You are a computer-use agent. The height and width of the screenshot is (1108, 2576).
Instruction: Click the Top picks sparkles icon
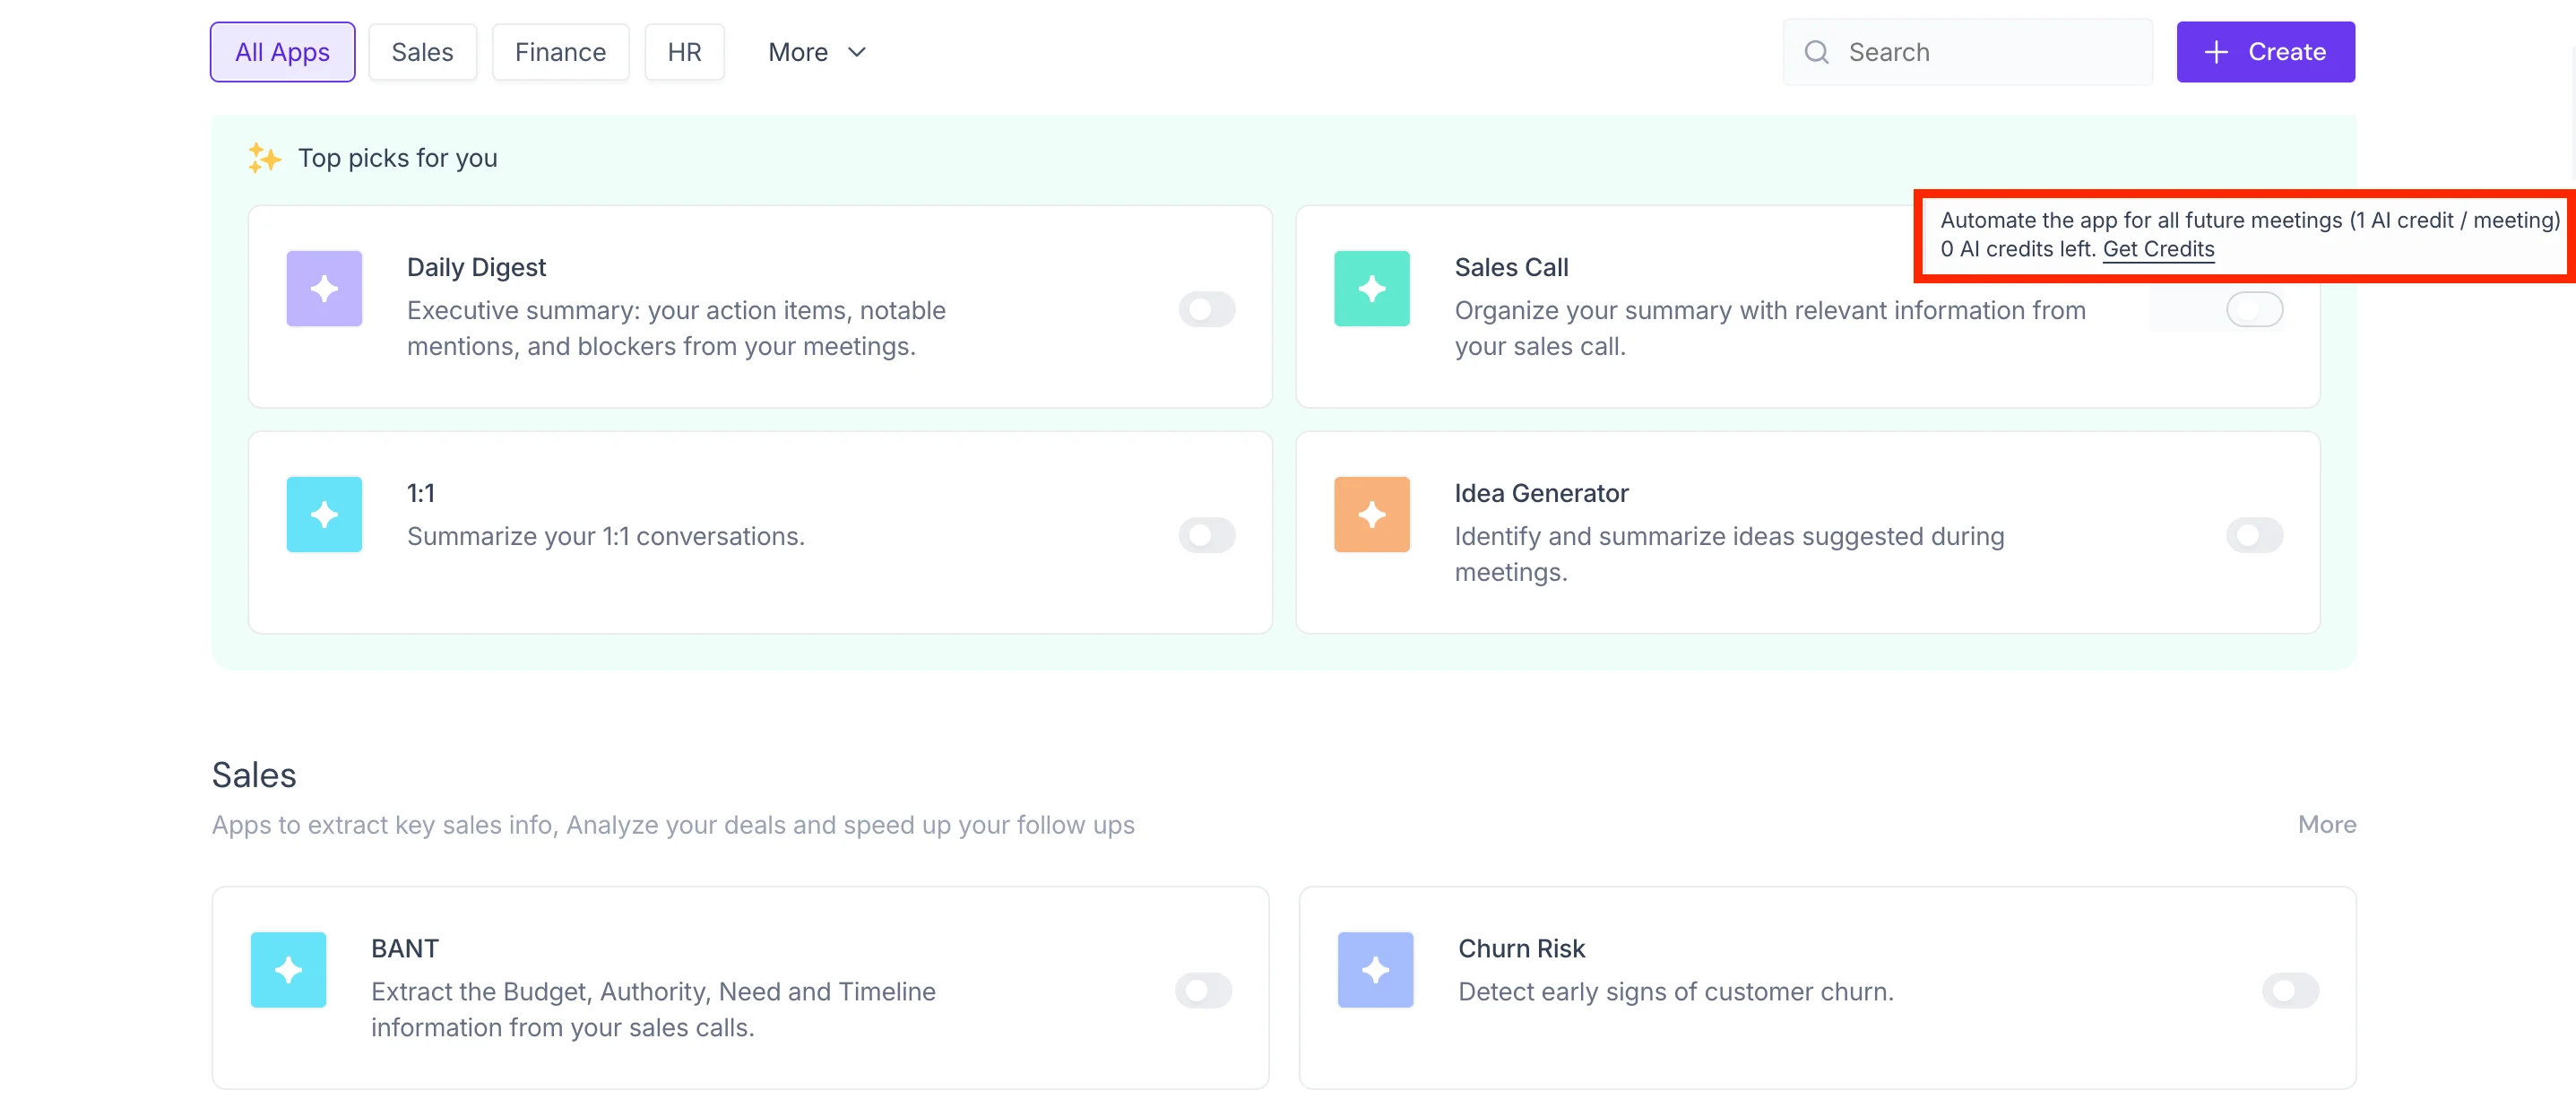pos(264,157)
